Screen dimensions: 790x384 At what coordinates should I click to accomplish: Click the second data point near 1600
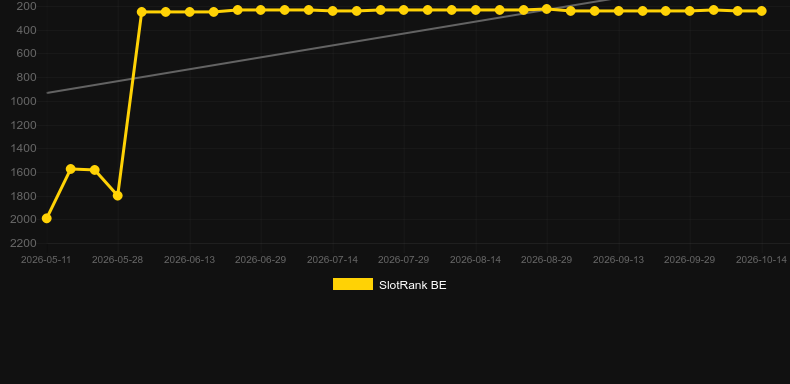[71, 169]
